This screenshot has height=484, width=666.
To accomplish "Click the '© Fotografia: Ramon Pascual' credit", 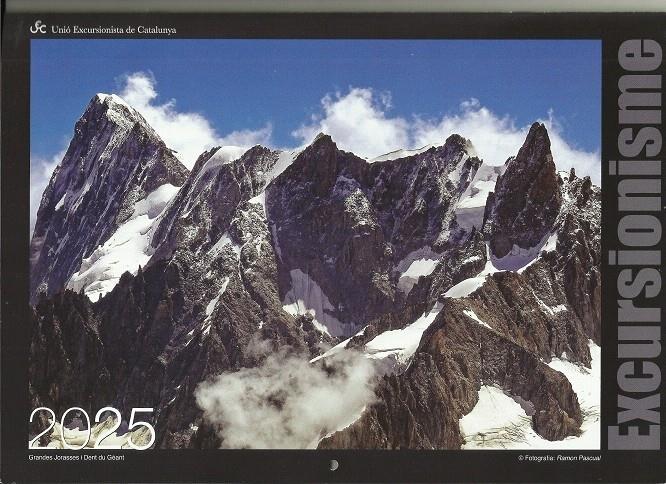I will [558, 459].
